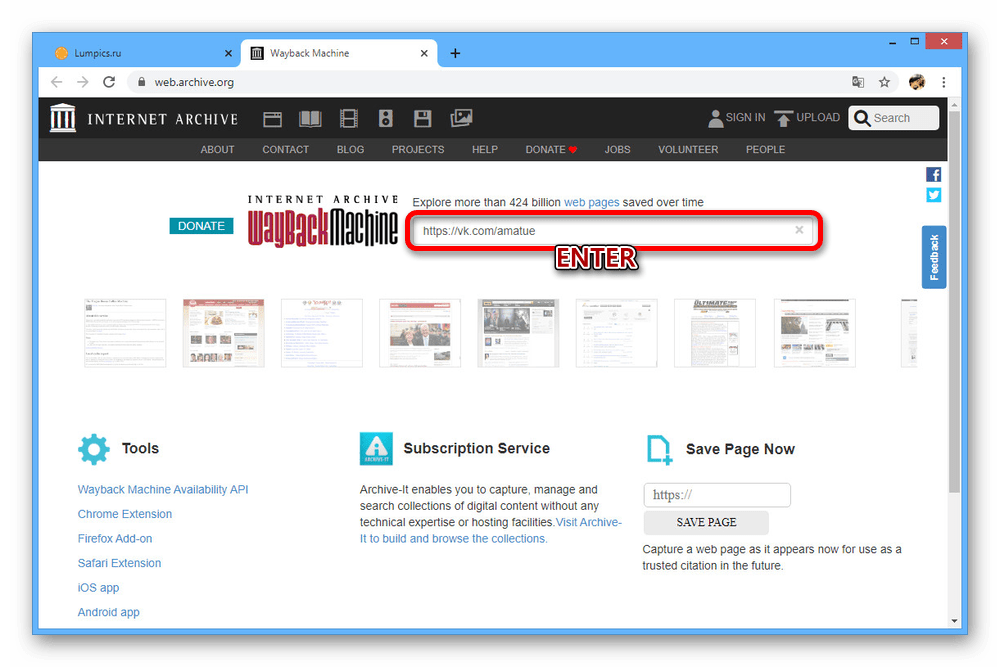
Task: Click the Save Page Now https:// field
Action: pos(717,495)
